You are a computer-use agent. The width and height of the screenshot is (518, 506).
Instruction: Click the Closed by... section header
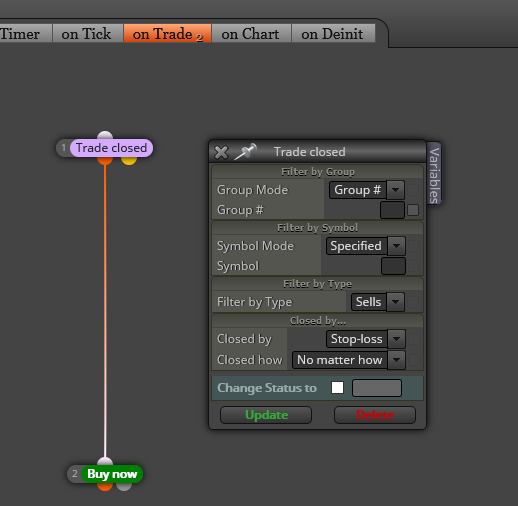(x=318, y=321)
